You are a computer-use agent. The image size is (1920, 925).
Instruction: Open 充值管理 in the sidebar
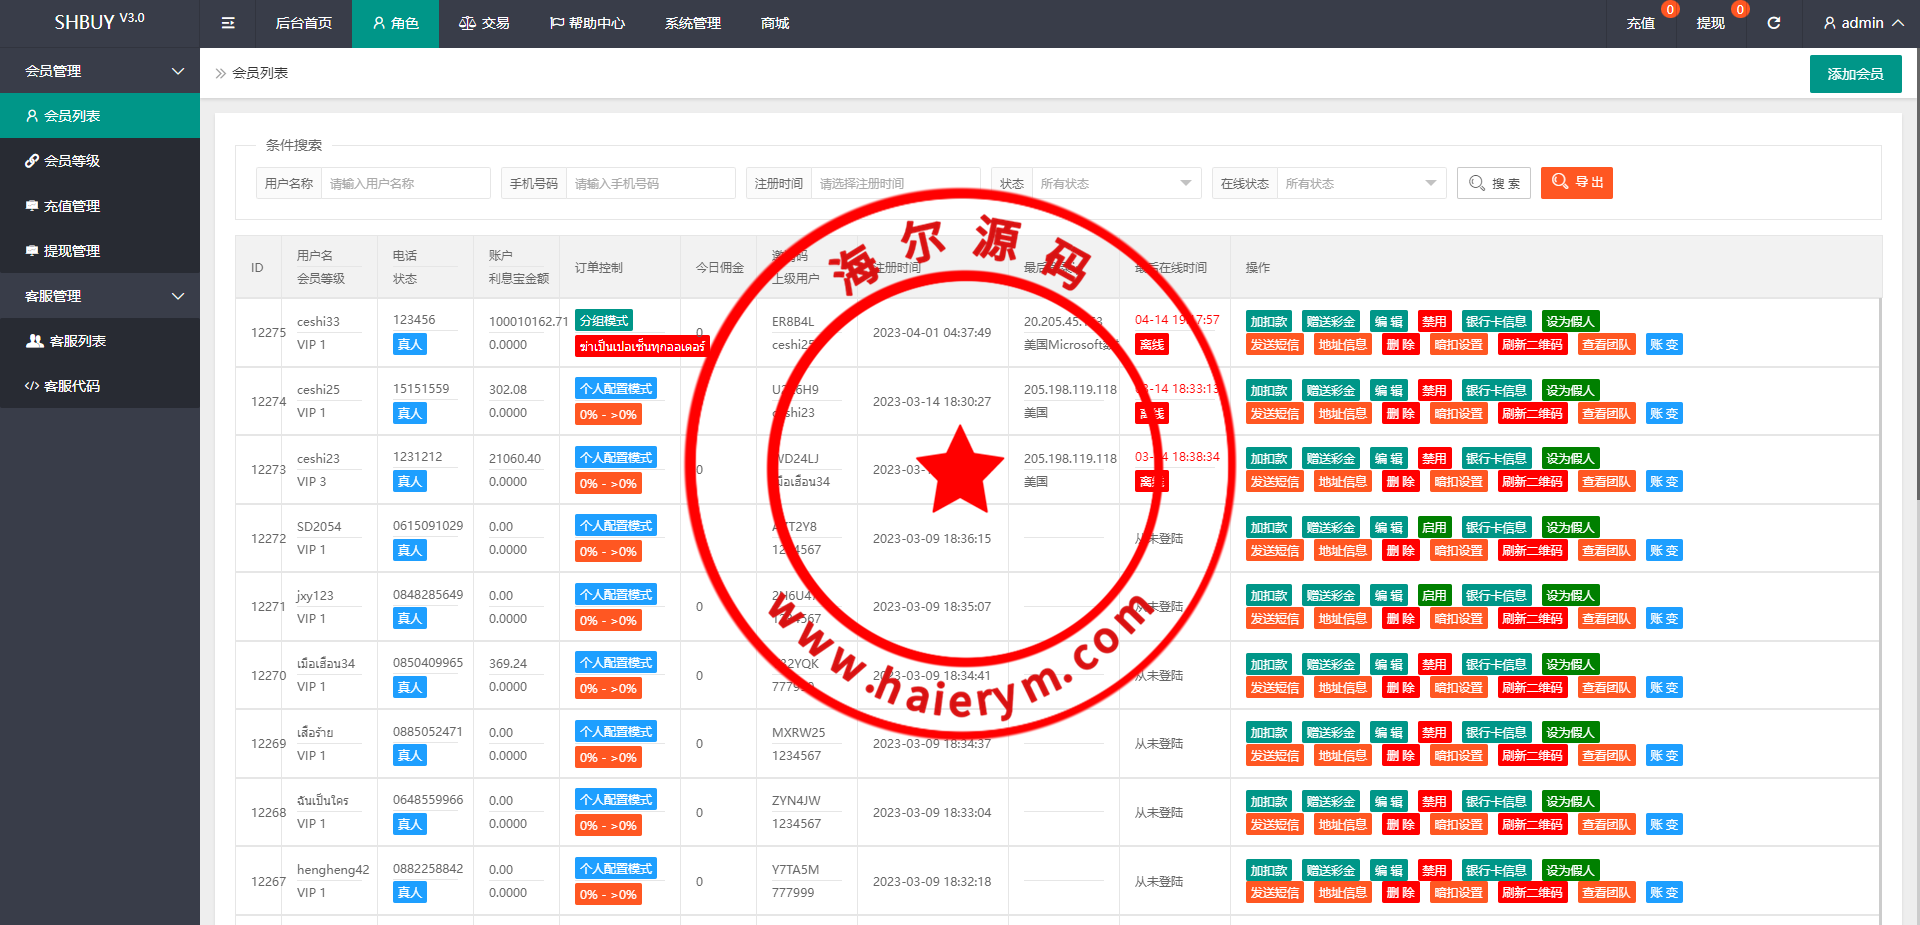72,206
